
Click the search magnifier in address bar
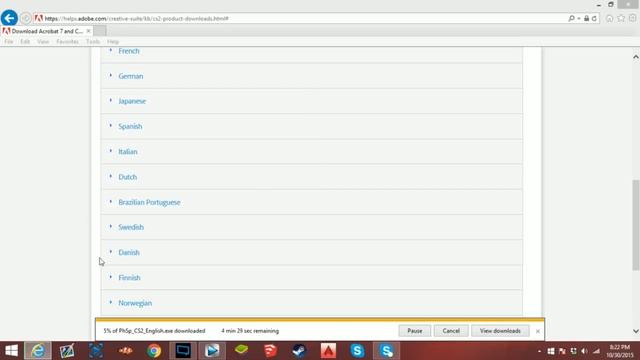[x=571, y=18]
